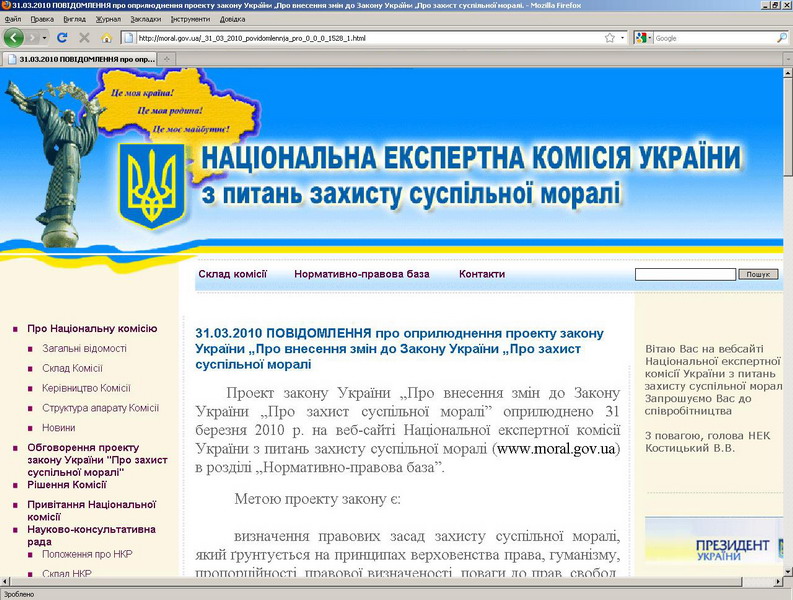Open the URL bar history dropdown arrow
Image resolution: width=793 pixels, height=600 pixels.
[x=623, y=38]
